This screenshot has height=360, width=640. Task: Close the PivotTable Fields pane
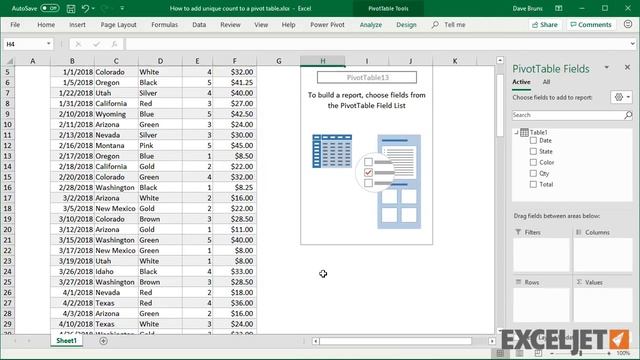click(x=627, y=67)
